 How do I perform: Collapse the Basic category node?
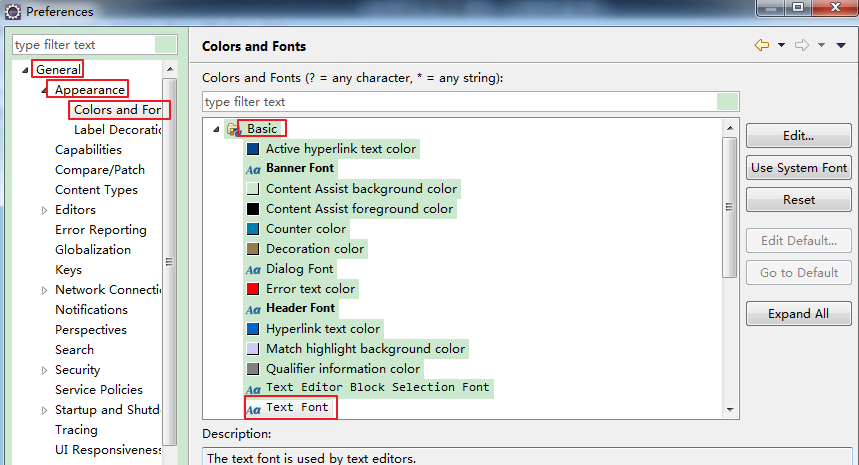pos(216,129)
